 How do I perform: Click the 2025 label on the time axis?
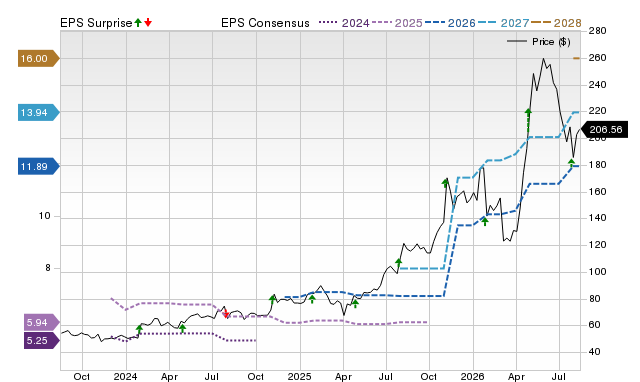click(299, 376)
